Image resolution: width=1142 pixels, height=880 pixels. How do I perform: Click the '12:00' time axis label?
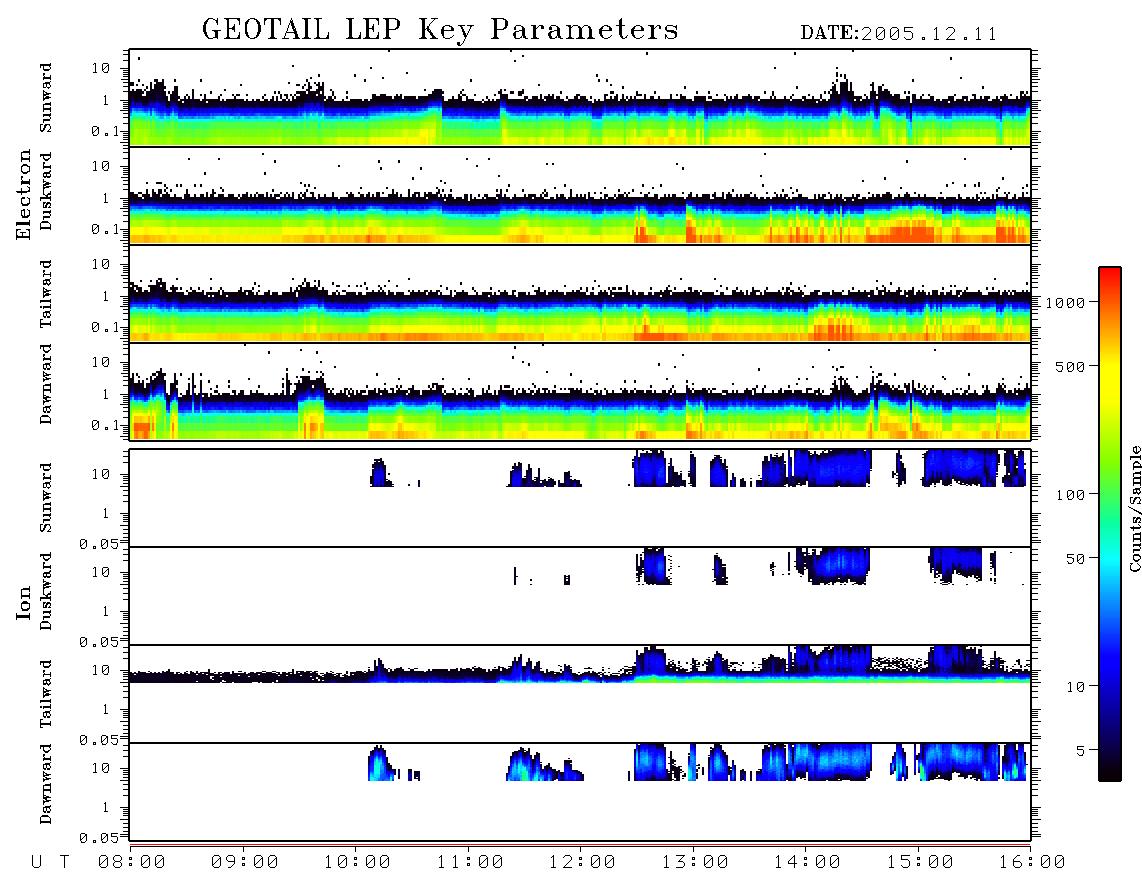coord(582,863)
